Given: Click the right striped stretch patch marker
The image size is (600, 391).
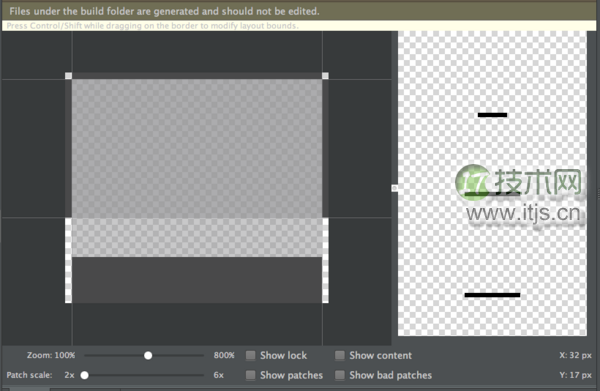Looking at the screenshot, I should click(x=325, y=261).
